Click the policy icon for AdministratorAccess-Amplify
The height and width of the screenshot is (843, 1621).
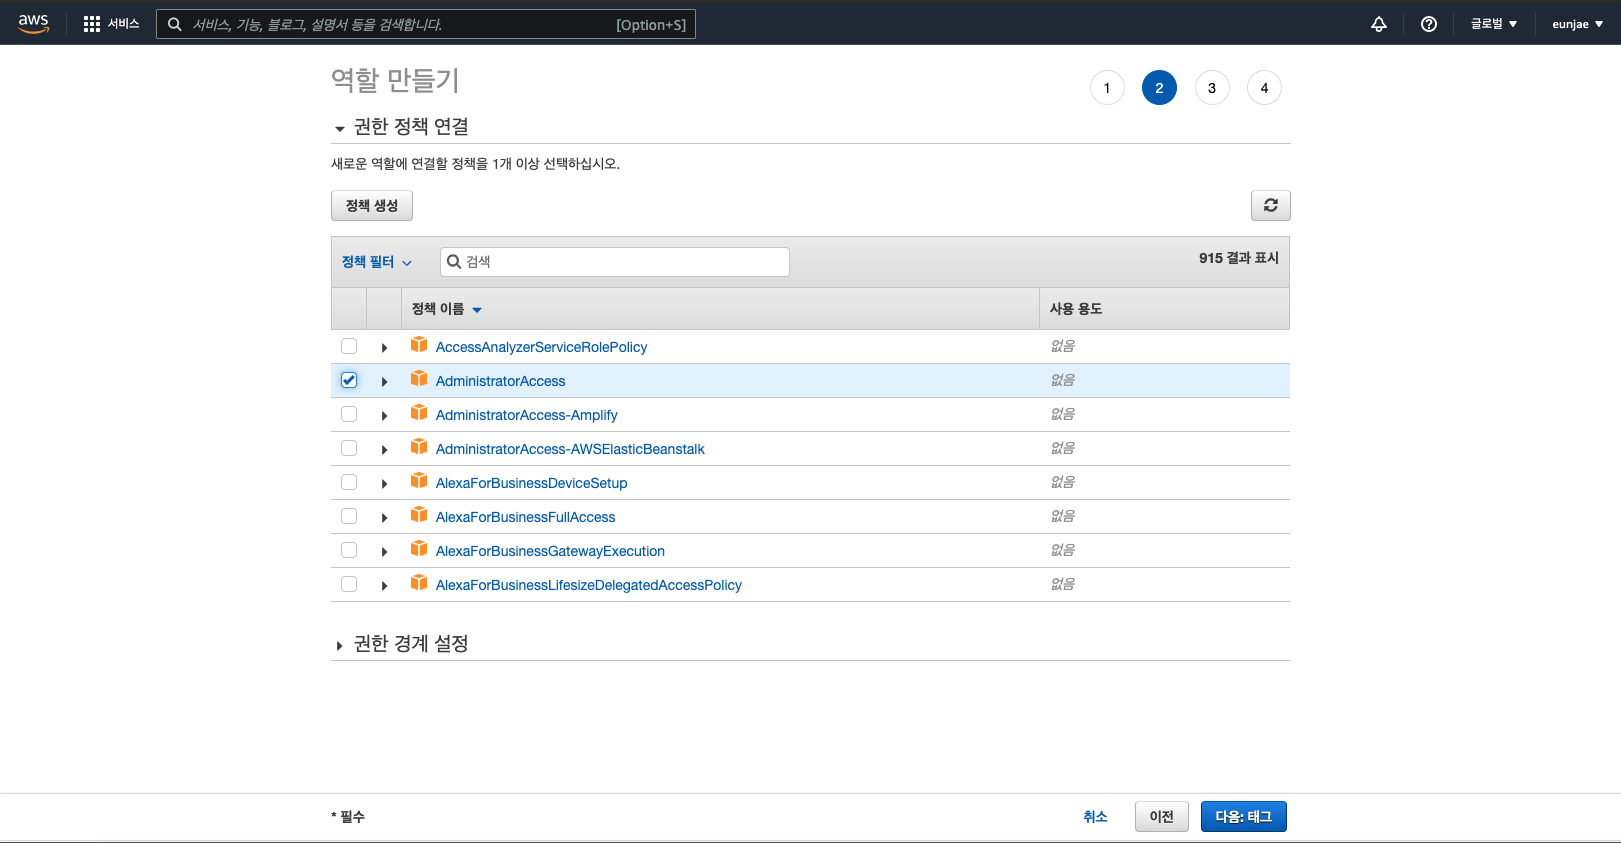pos(419,413)
